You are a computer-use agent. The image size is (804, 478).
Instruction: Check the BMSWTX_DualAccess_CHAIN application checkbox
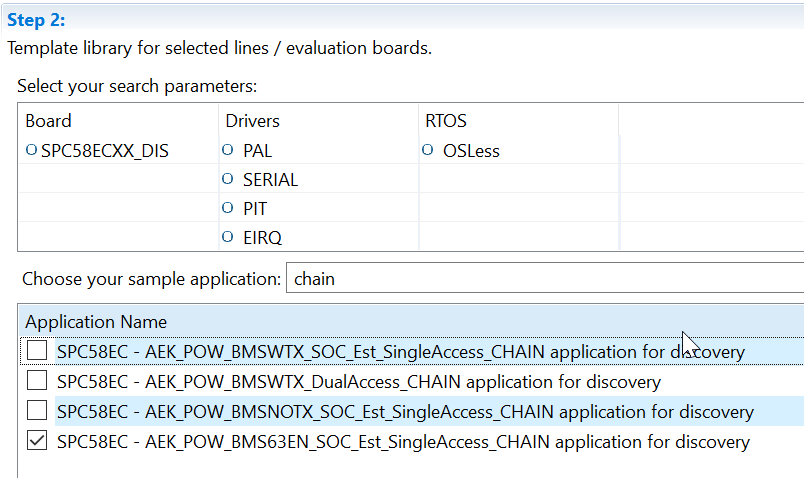click(x=37, y=382)
